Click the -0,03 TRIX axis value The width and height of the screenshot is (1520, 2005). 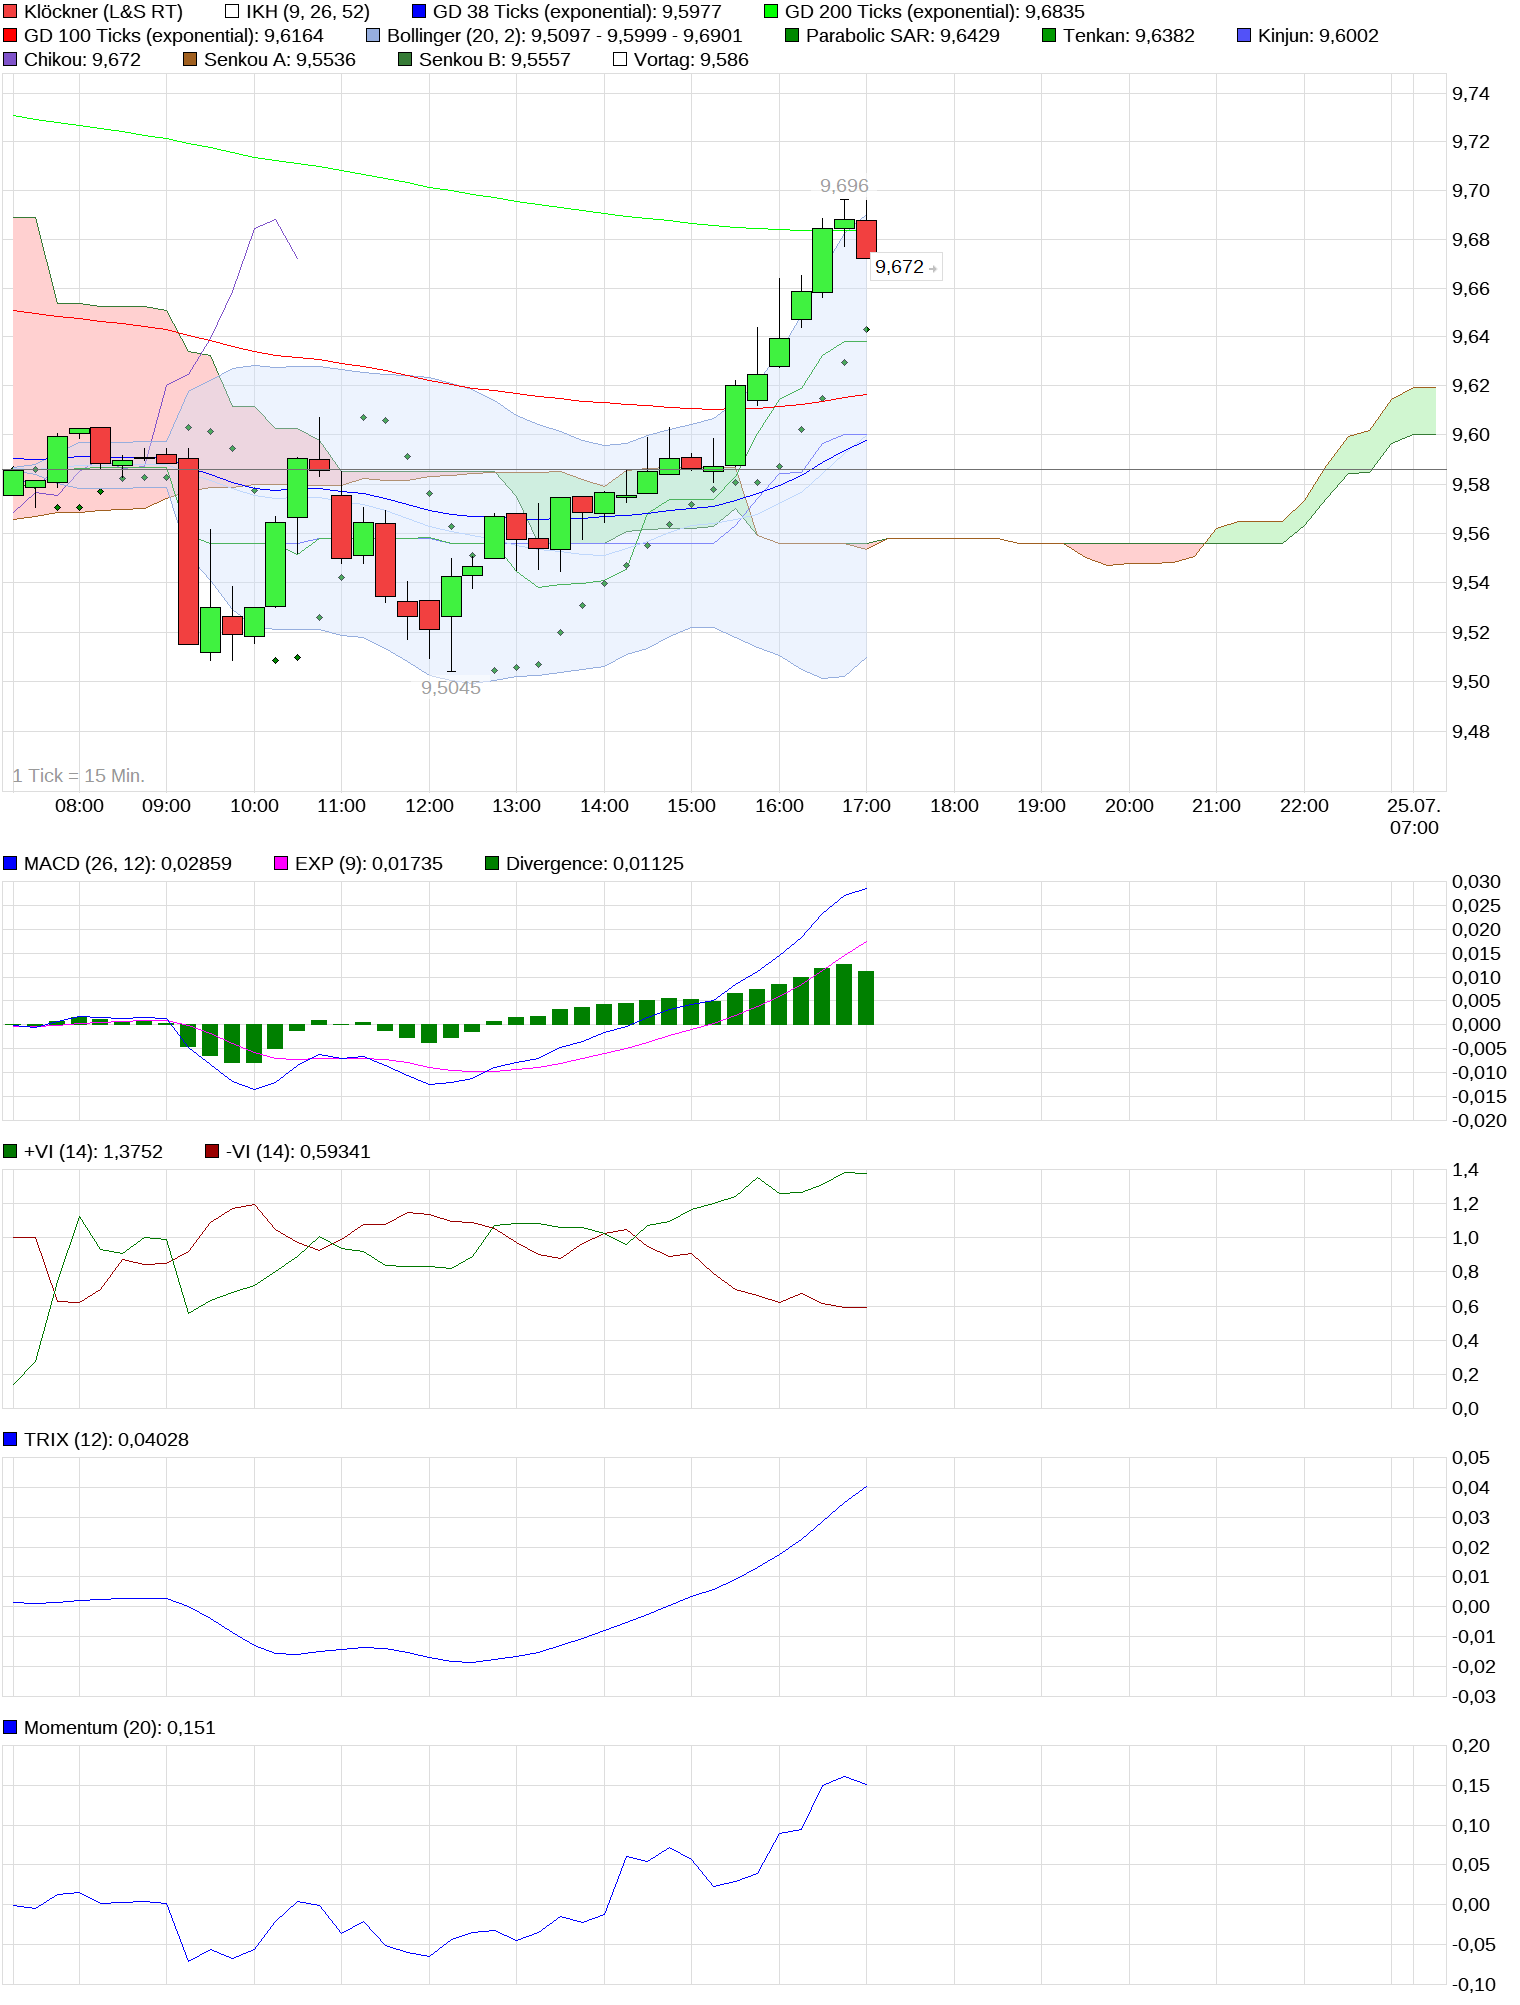coord(1474,1697)
